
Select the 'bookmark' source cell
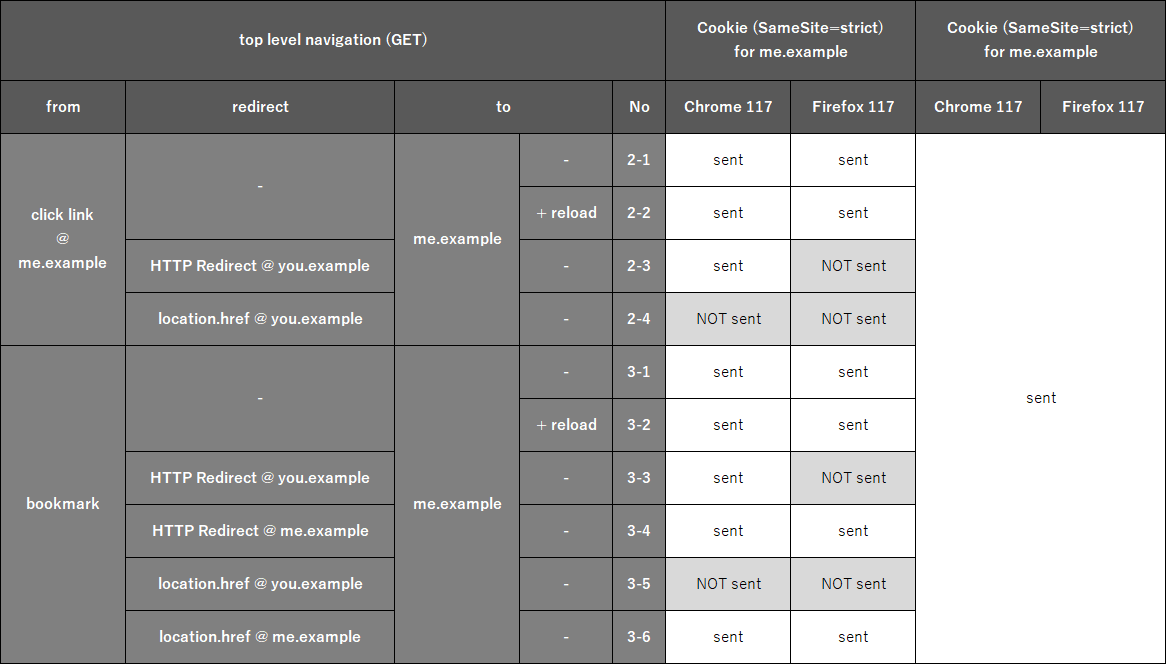pyautogui.click(x=63, y=504)
